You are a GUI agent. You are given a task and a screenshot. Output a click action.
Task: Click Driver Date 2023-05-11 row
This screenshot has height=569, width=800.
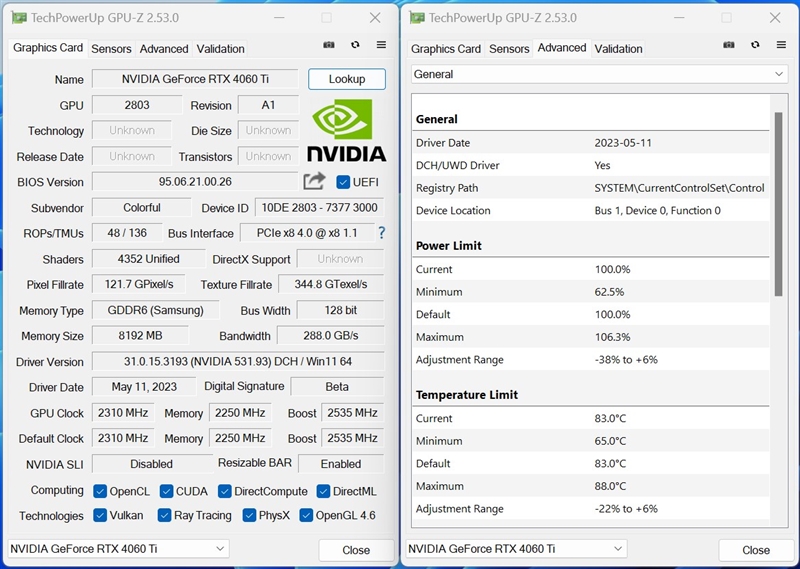tap(591, 143)
